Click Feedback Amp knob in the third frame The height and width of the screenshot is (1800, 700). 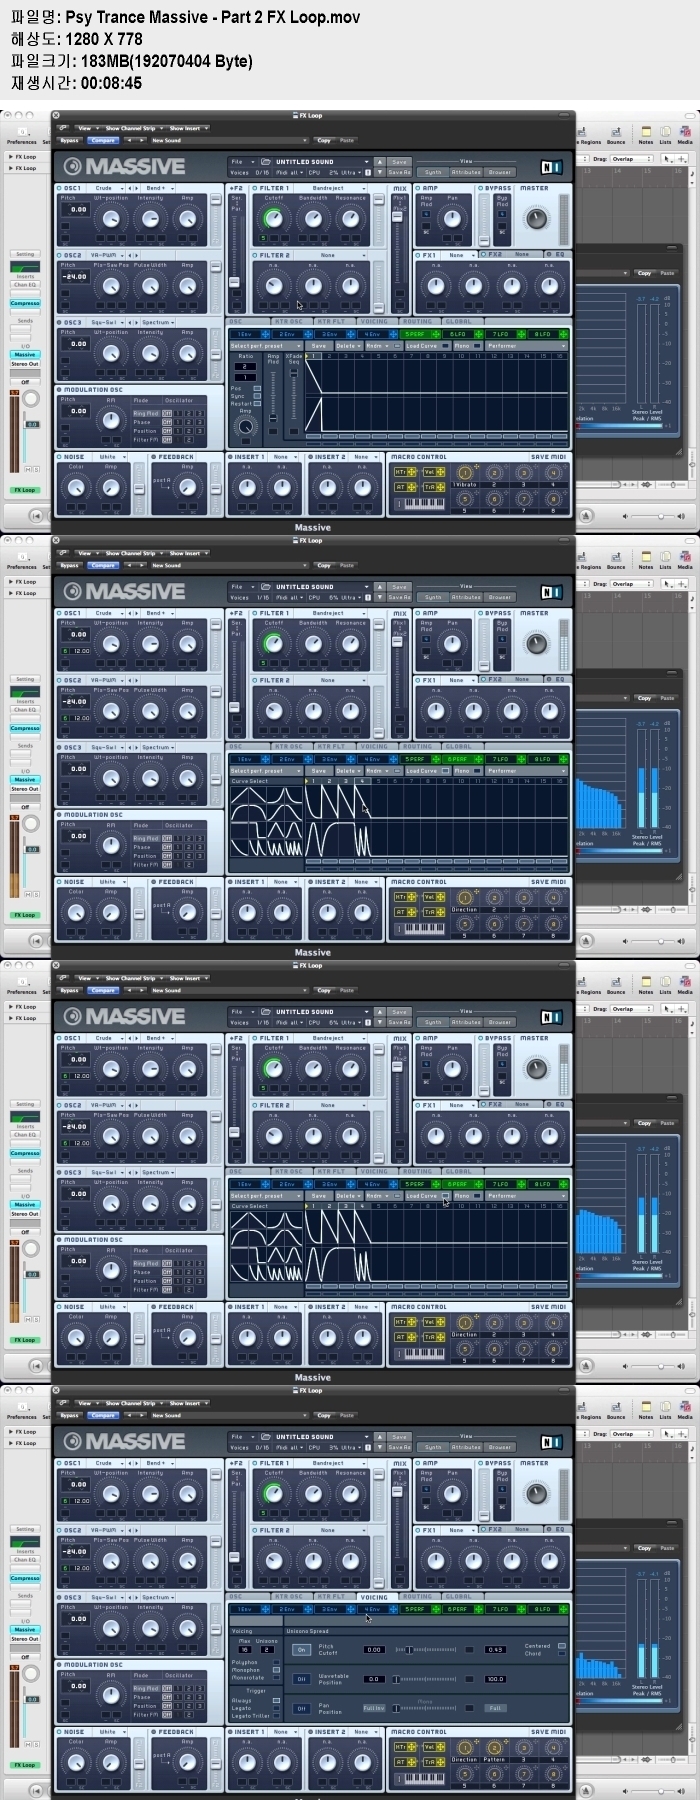pyautogui.click(x=187, y=1337)
